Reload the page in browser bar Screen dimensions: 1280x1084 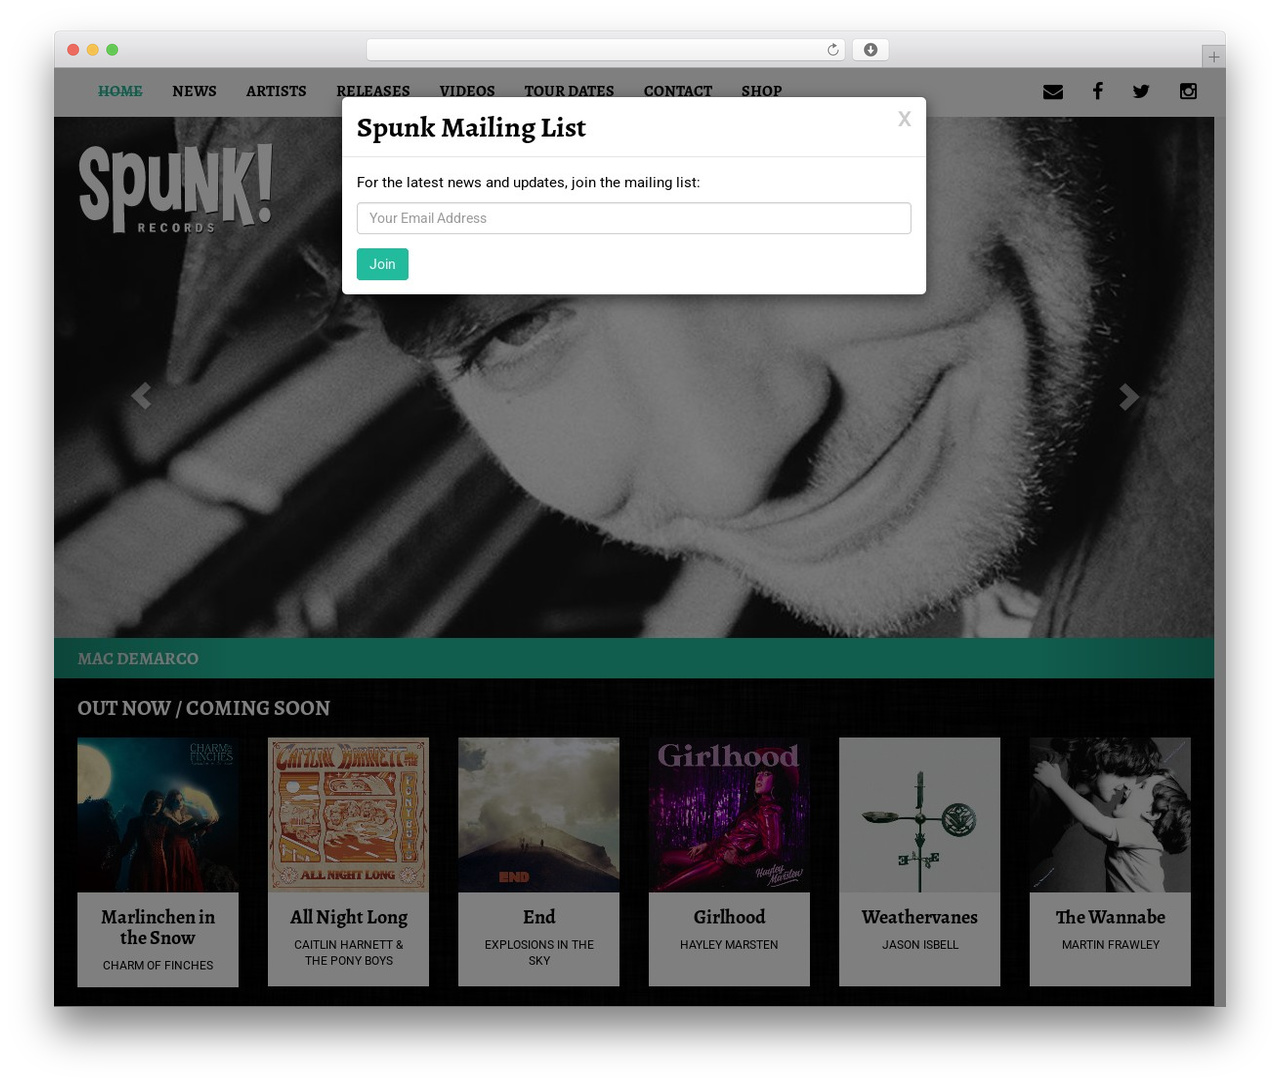[x=832, y=50]
